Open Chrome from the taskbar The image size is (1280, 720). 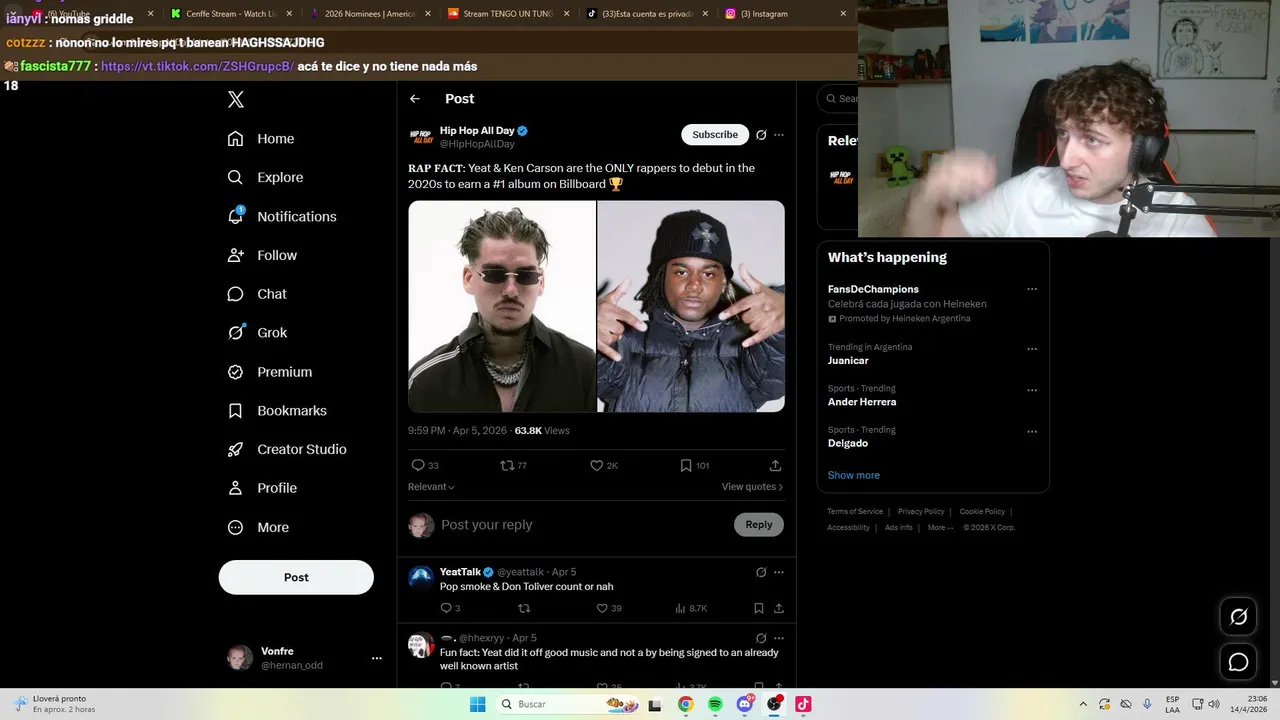tap(685, 704)
